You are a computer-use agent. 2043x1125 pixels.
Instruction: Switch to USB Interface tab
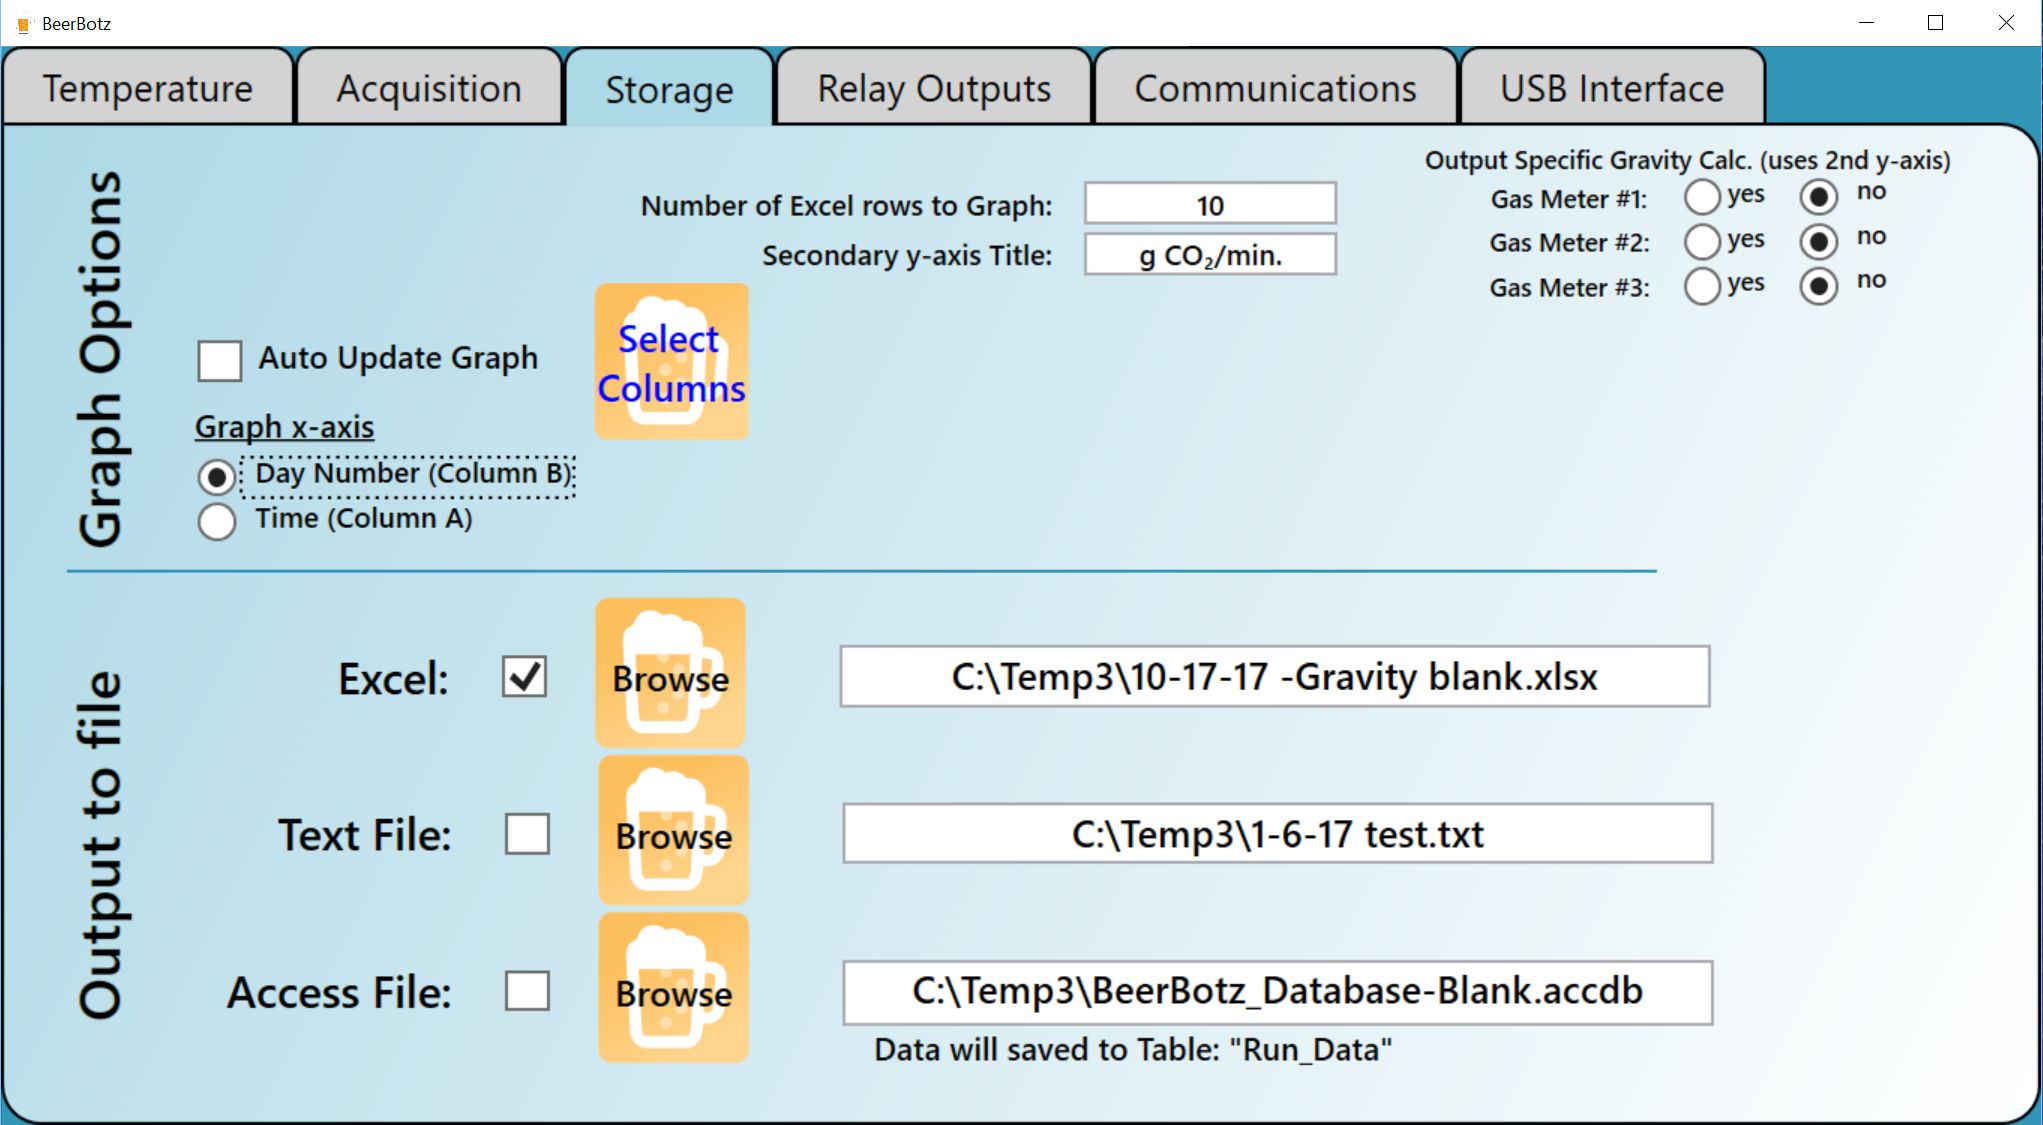click(1612, 88)
